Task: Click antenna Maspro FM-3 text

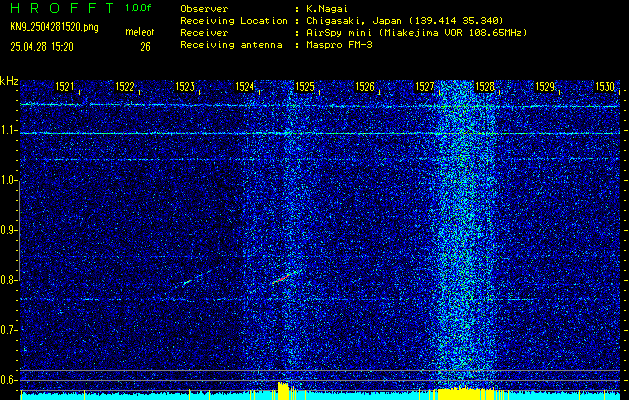Action: click(339, 45)
